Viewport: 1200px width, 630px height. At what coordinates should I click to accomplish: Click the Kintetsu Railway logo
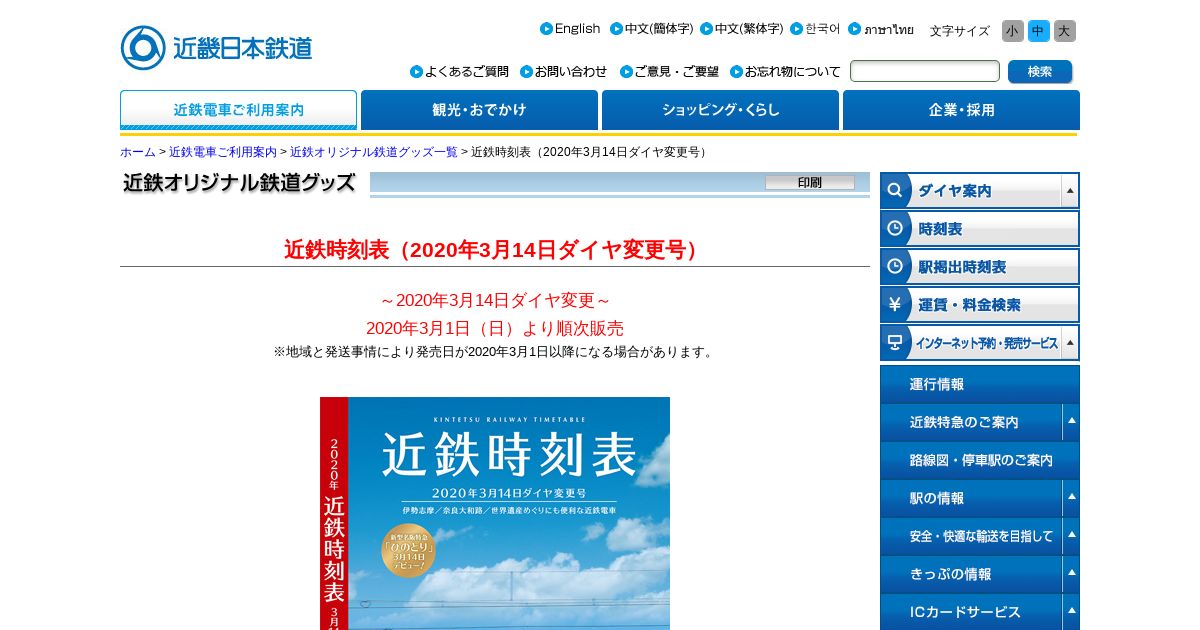(x=217, y=48)
